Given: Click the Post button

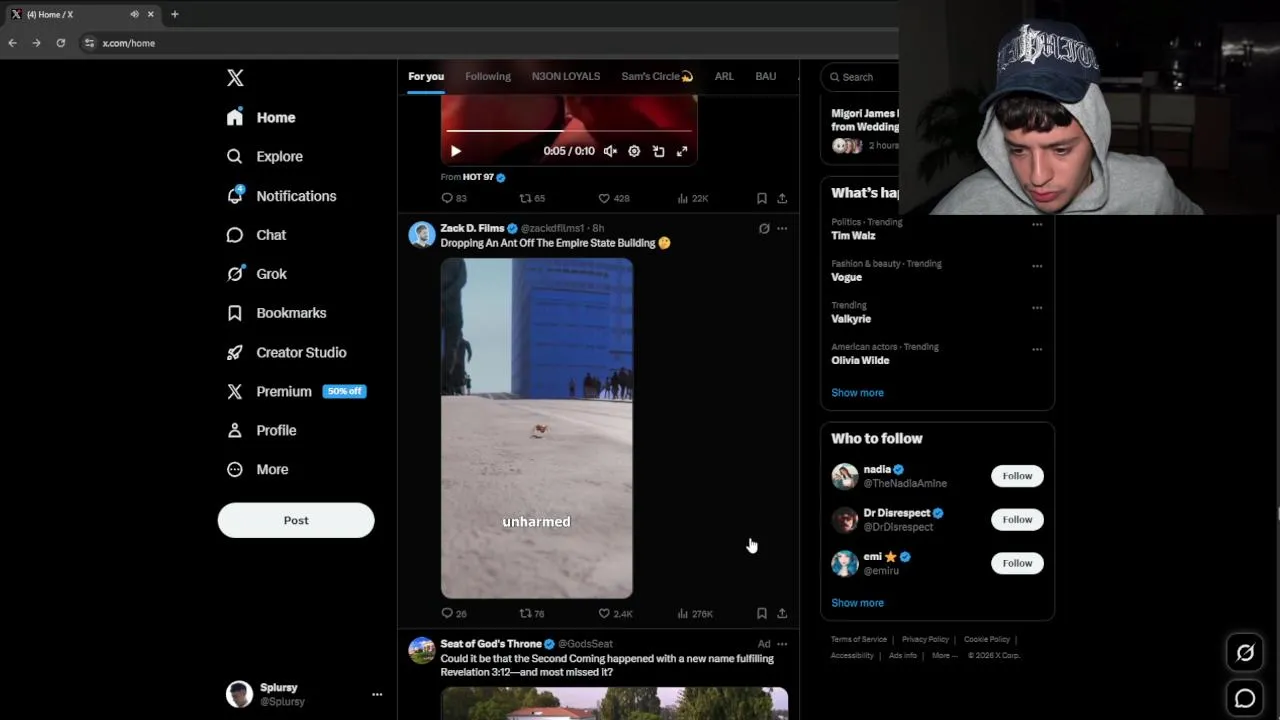Looking at the screenshot, I should [x=296, y=520].
